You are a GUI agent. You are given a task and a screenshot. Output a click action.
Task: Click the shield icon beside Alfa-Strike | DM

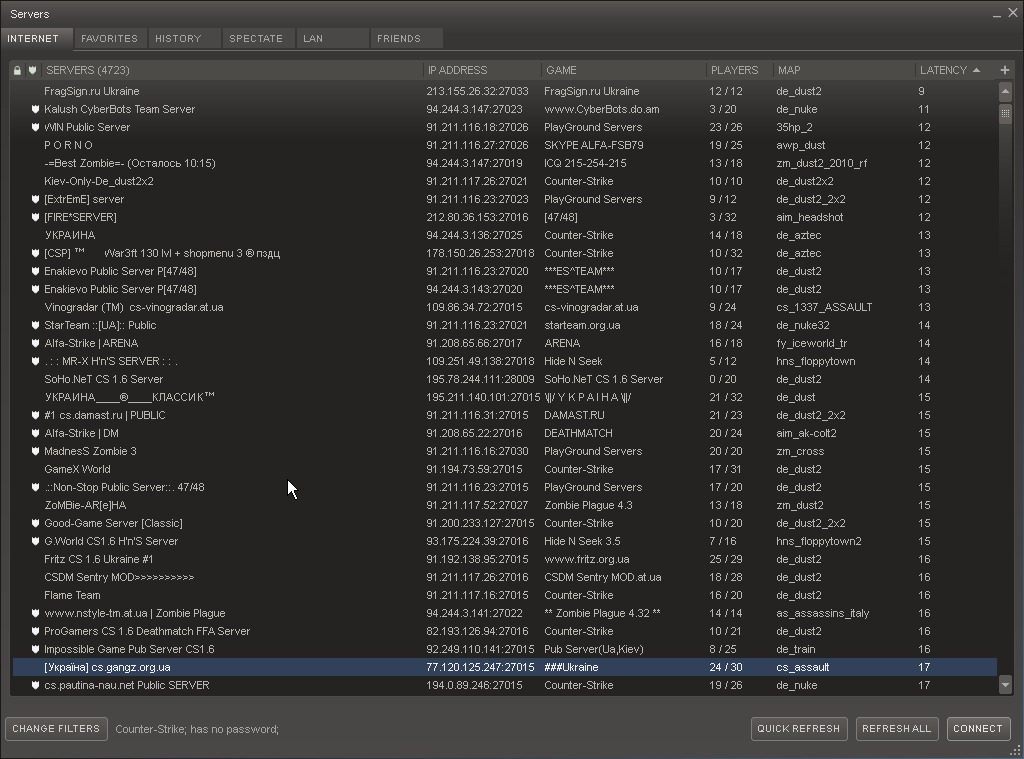point(35,433)
